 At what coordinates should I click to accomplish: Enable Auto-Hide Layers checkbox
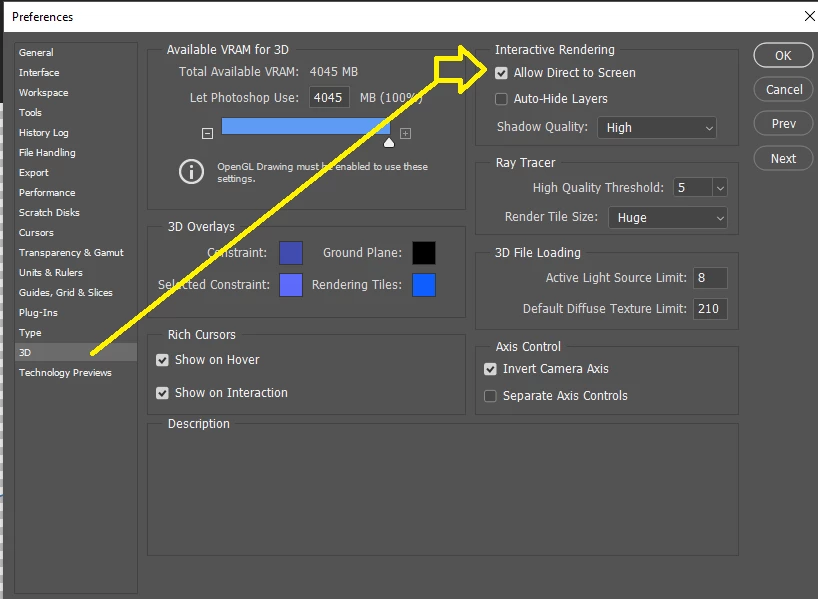(501, 99)
